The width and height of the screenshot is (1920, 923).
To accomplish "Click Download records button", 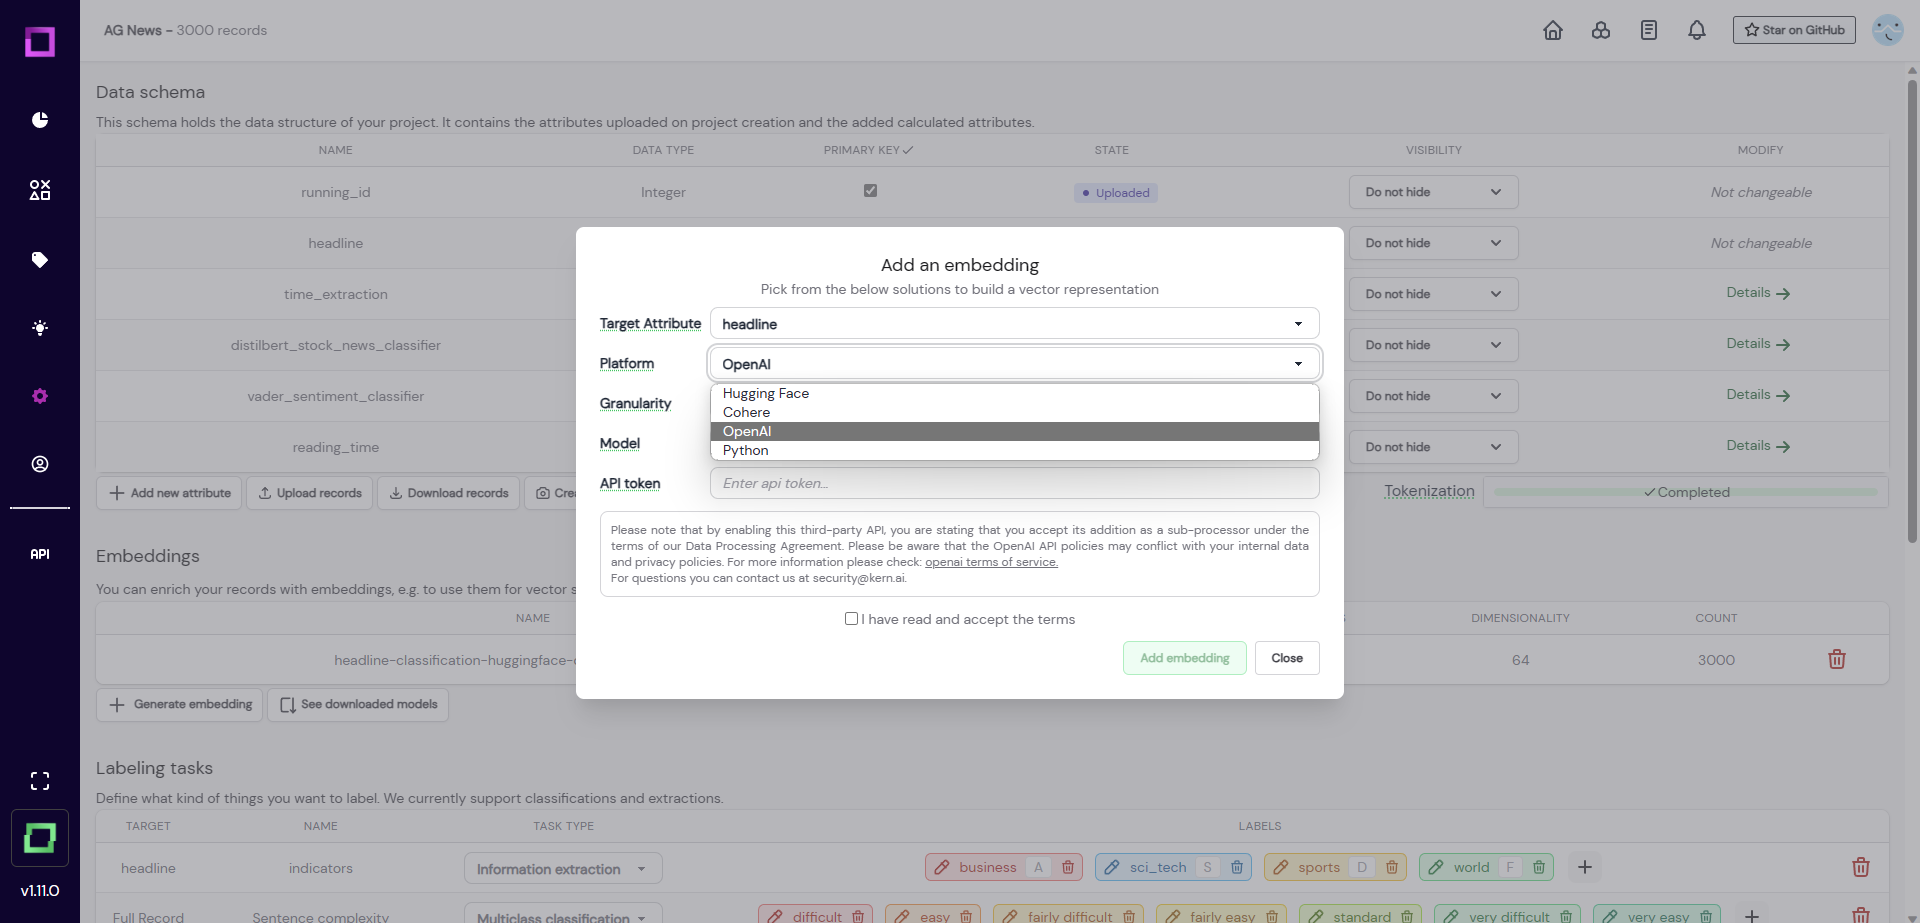I will click(x=448, y=493).
